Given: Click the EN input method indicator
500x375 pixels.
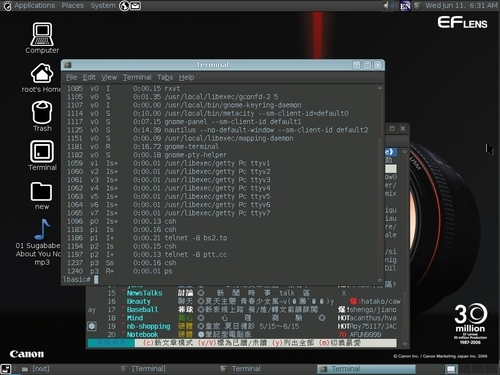Looking at the screenshot, I should 405,6.
